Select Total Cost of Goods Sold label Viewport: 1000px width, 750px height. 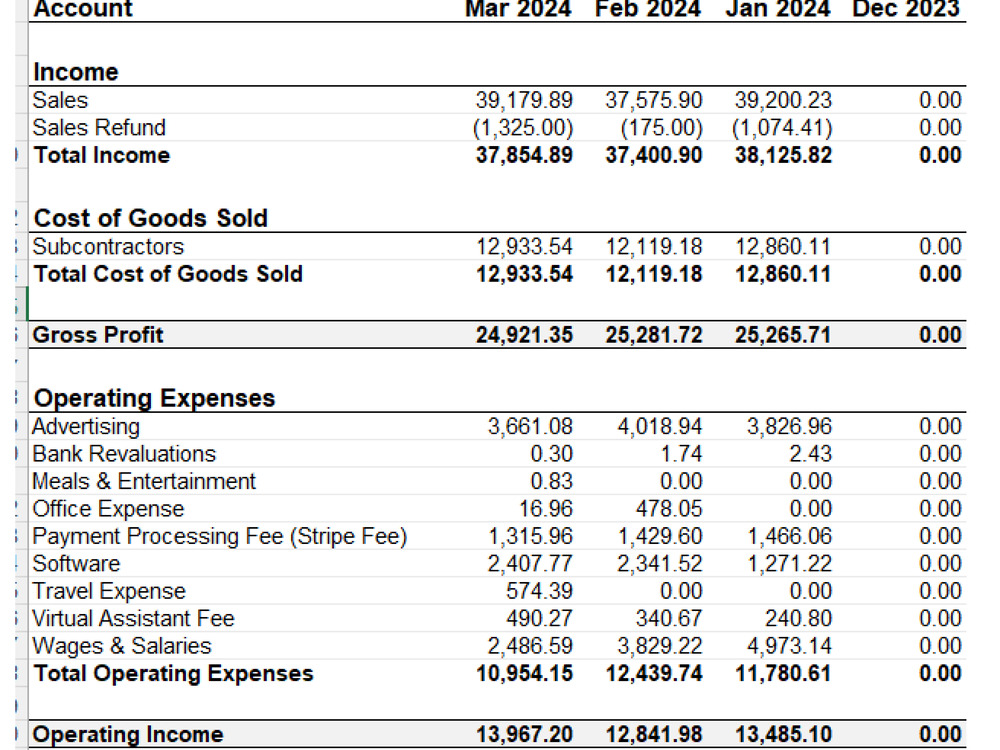[x=168, y=274]
